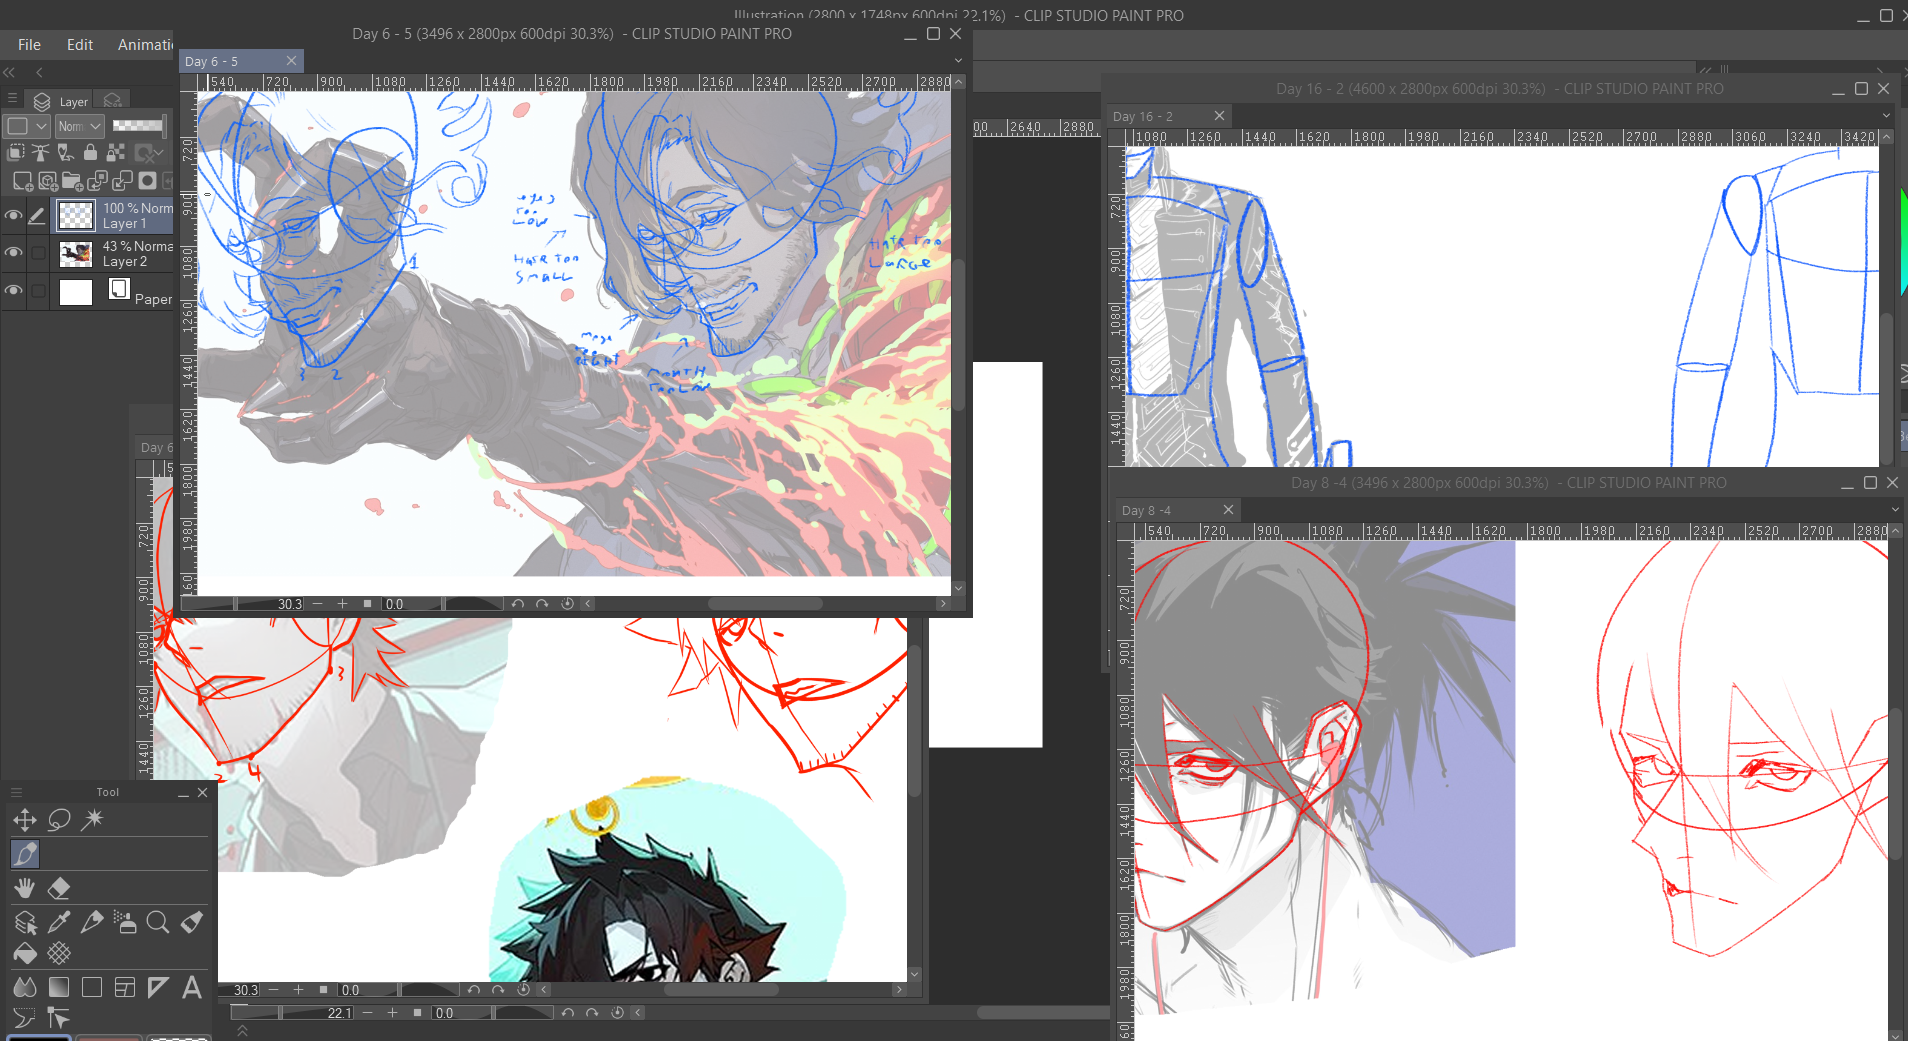
Task: Select the Blend tool
Action: click(25, 988)
